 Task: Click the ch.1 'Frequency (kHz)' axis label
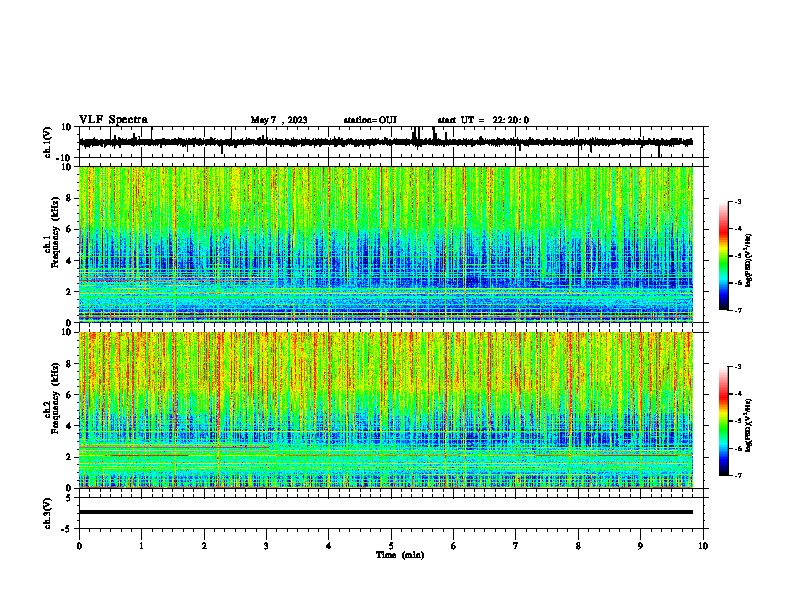[55, 232]
